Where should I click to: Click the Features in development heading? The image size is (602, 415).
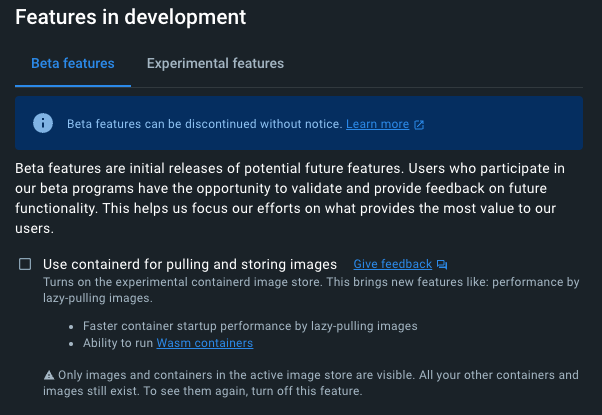(x=131, y=17)
